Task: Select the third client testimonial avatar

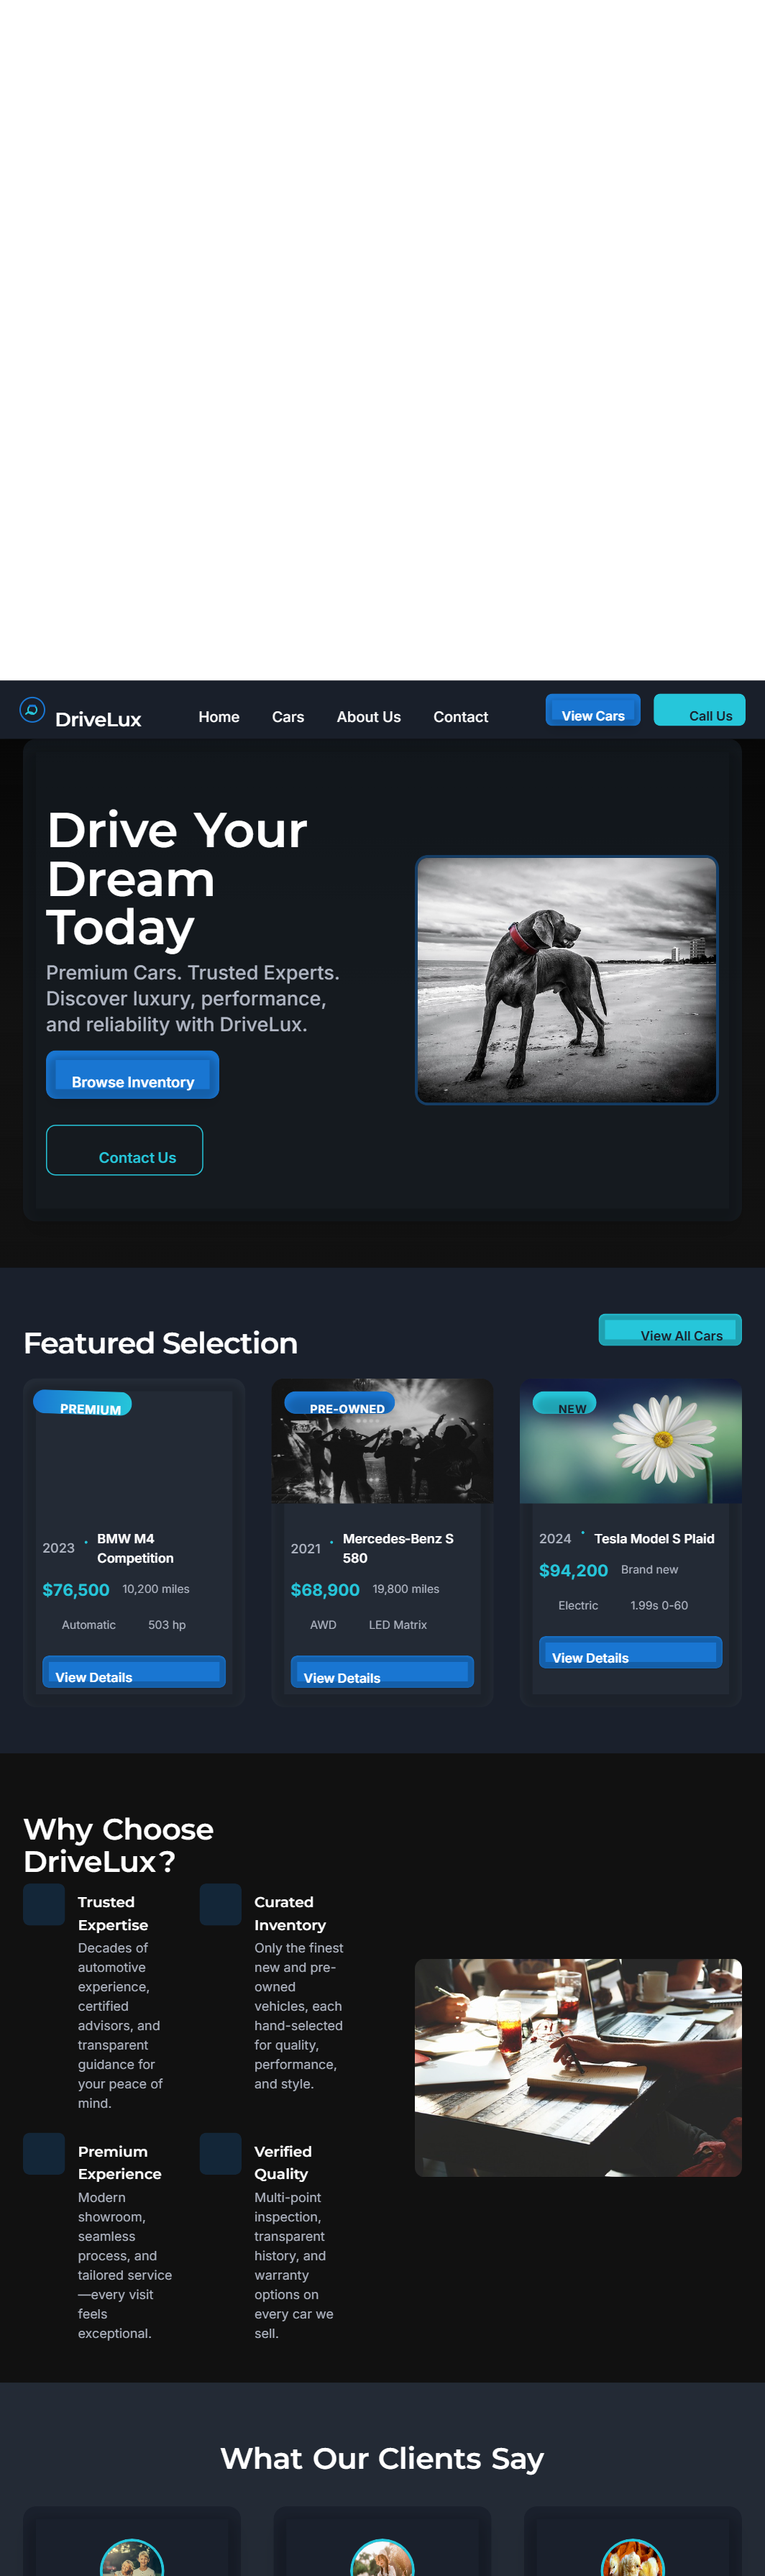Action: pyautogui.click(x=633, y=2557)
